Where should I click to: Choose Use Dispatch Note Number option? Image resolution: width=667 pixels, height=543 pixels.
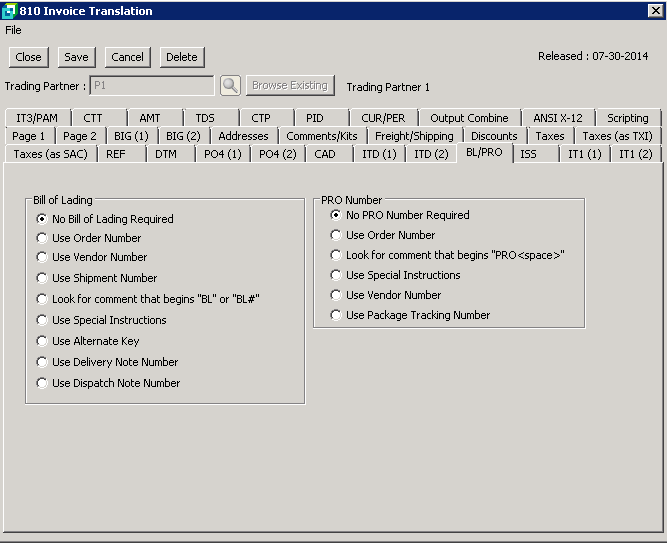pos(42,383)
